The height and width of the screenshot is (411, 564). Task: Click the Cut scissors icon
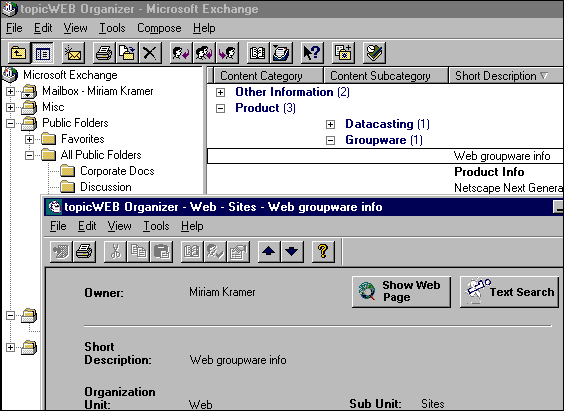115,251
